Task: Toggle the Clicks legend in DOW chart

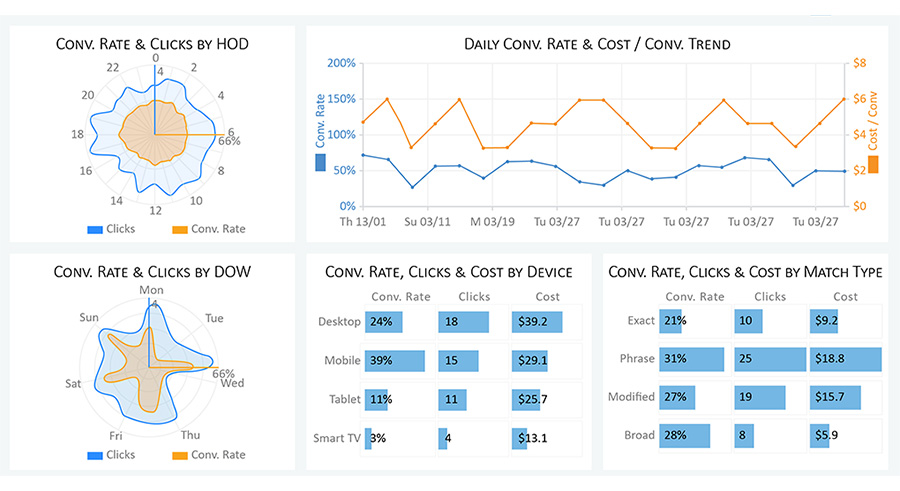Action: point(111,455)
